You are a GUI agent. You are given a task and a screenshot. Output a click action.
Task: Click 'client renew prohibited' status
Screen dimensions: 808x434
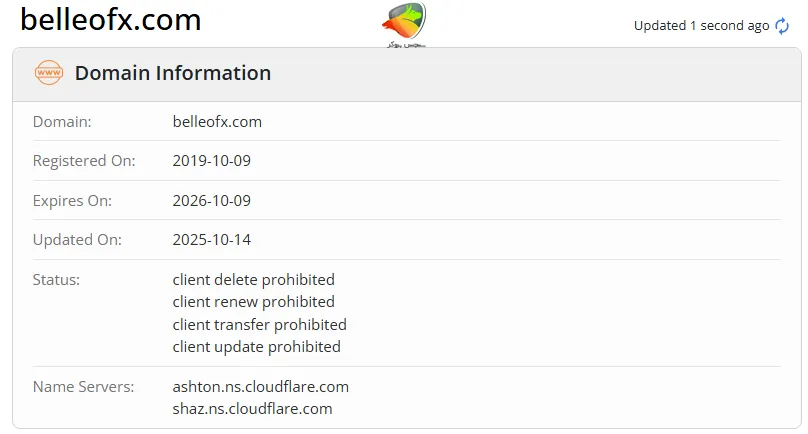[253, 302]
